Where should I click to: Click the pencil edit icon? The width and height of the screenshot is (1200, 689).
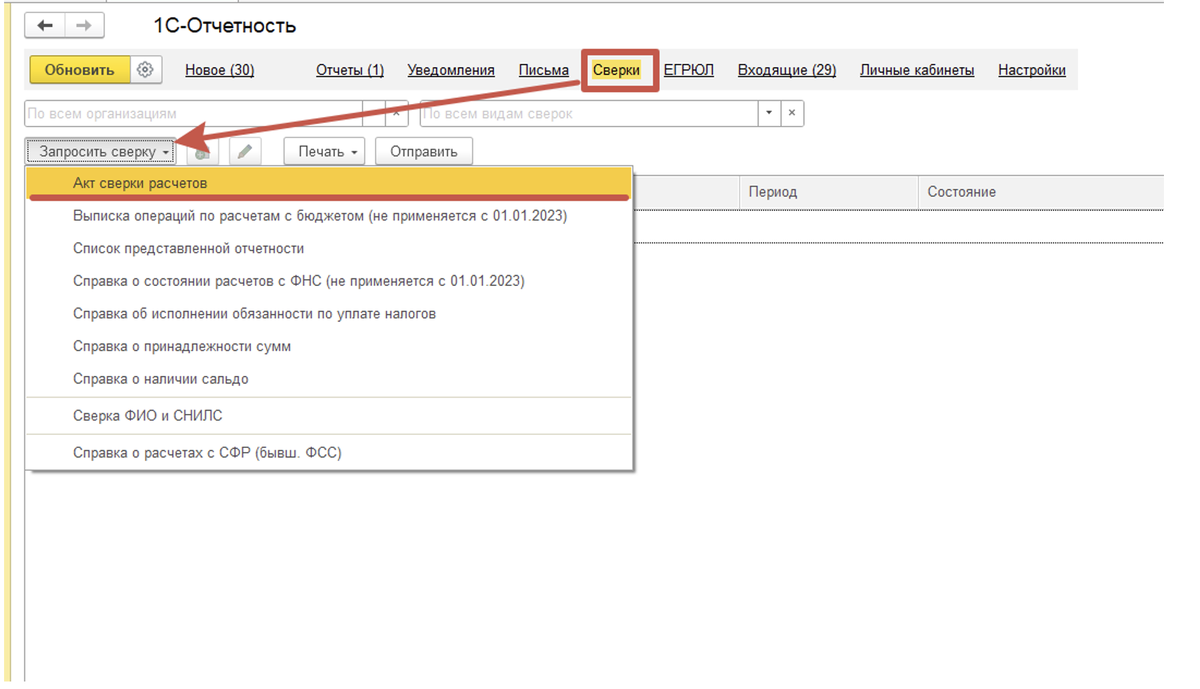tap(245, 152)
